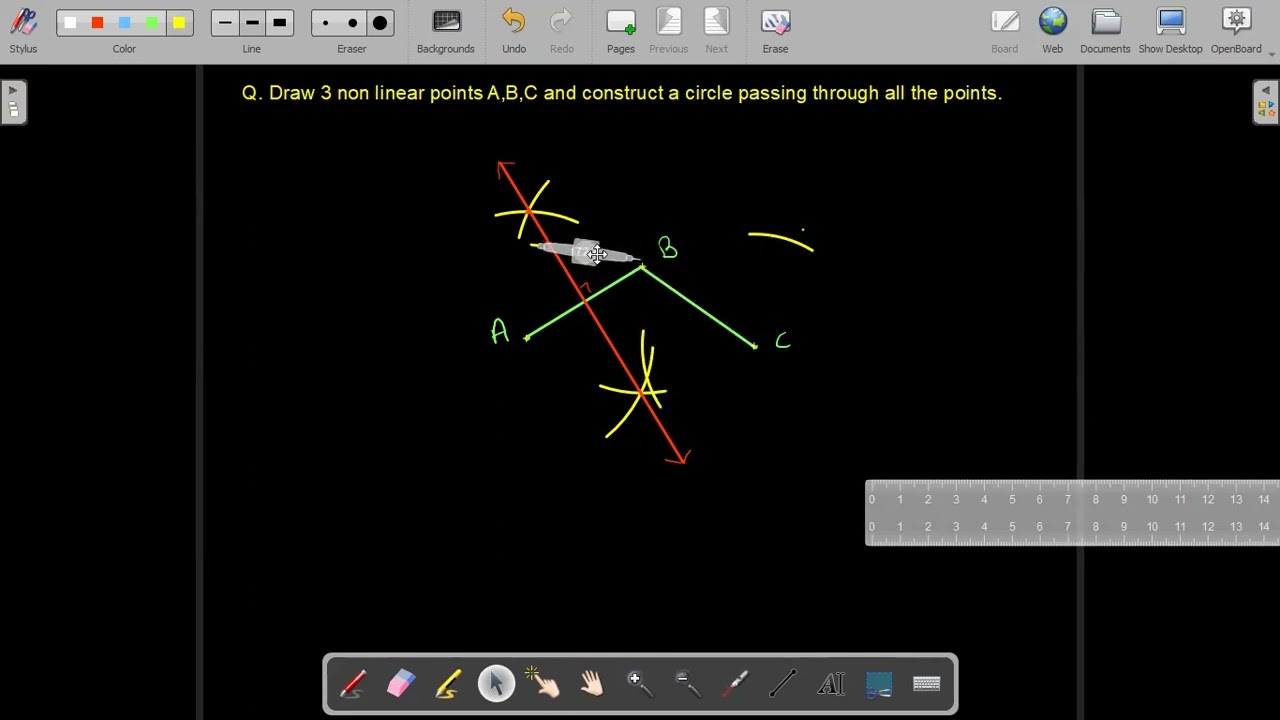Select the red pen color
Viewport: 1280px width, 720px height.
[x=97, y=23]
